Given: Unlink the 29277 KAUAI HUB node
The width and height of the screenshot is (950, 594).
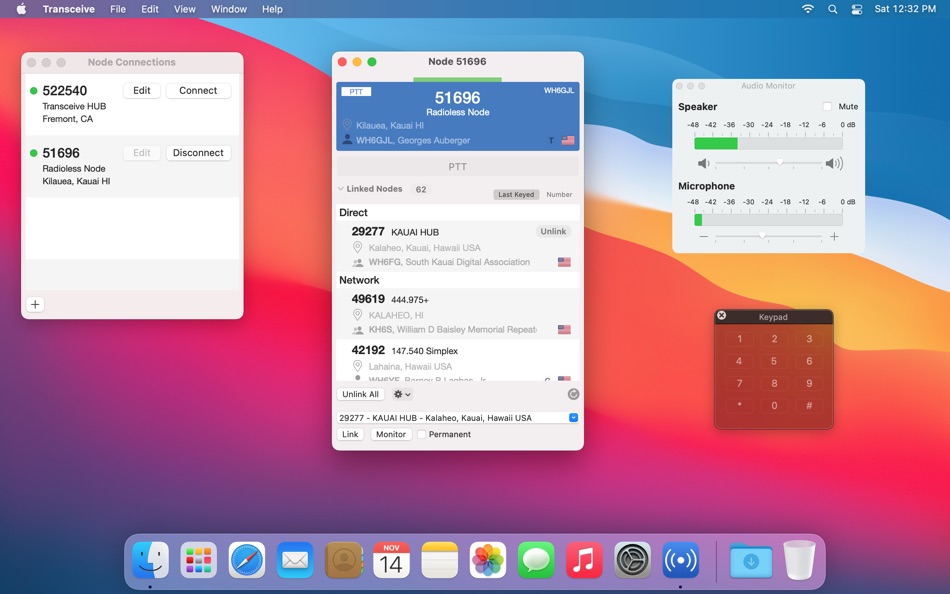Looking at the screenshot, I should (x=553, y=232).
